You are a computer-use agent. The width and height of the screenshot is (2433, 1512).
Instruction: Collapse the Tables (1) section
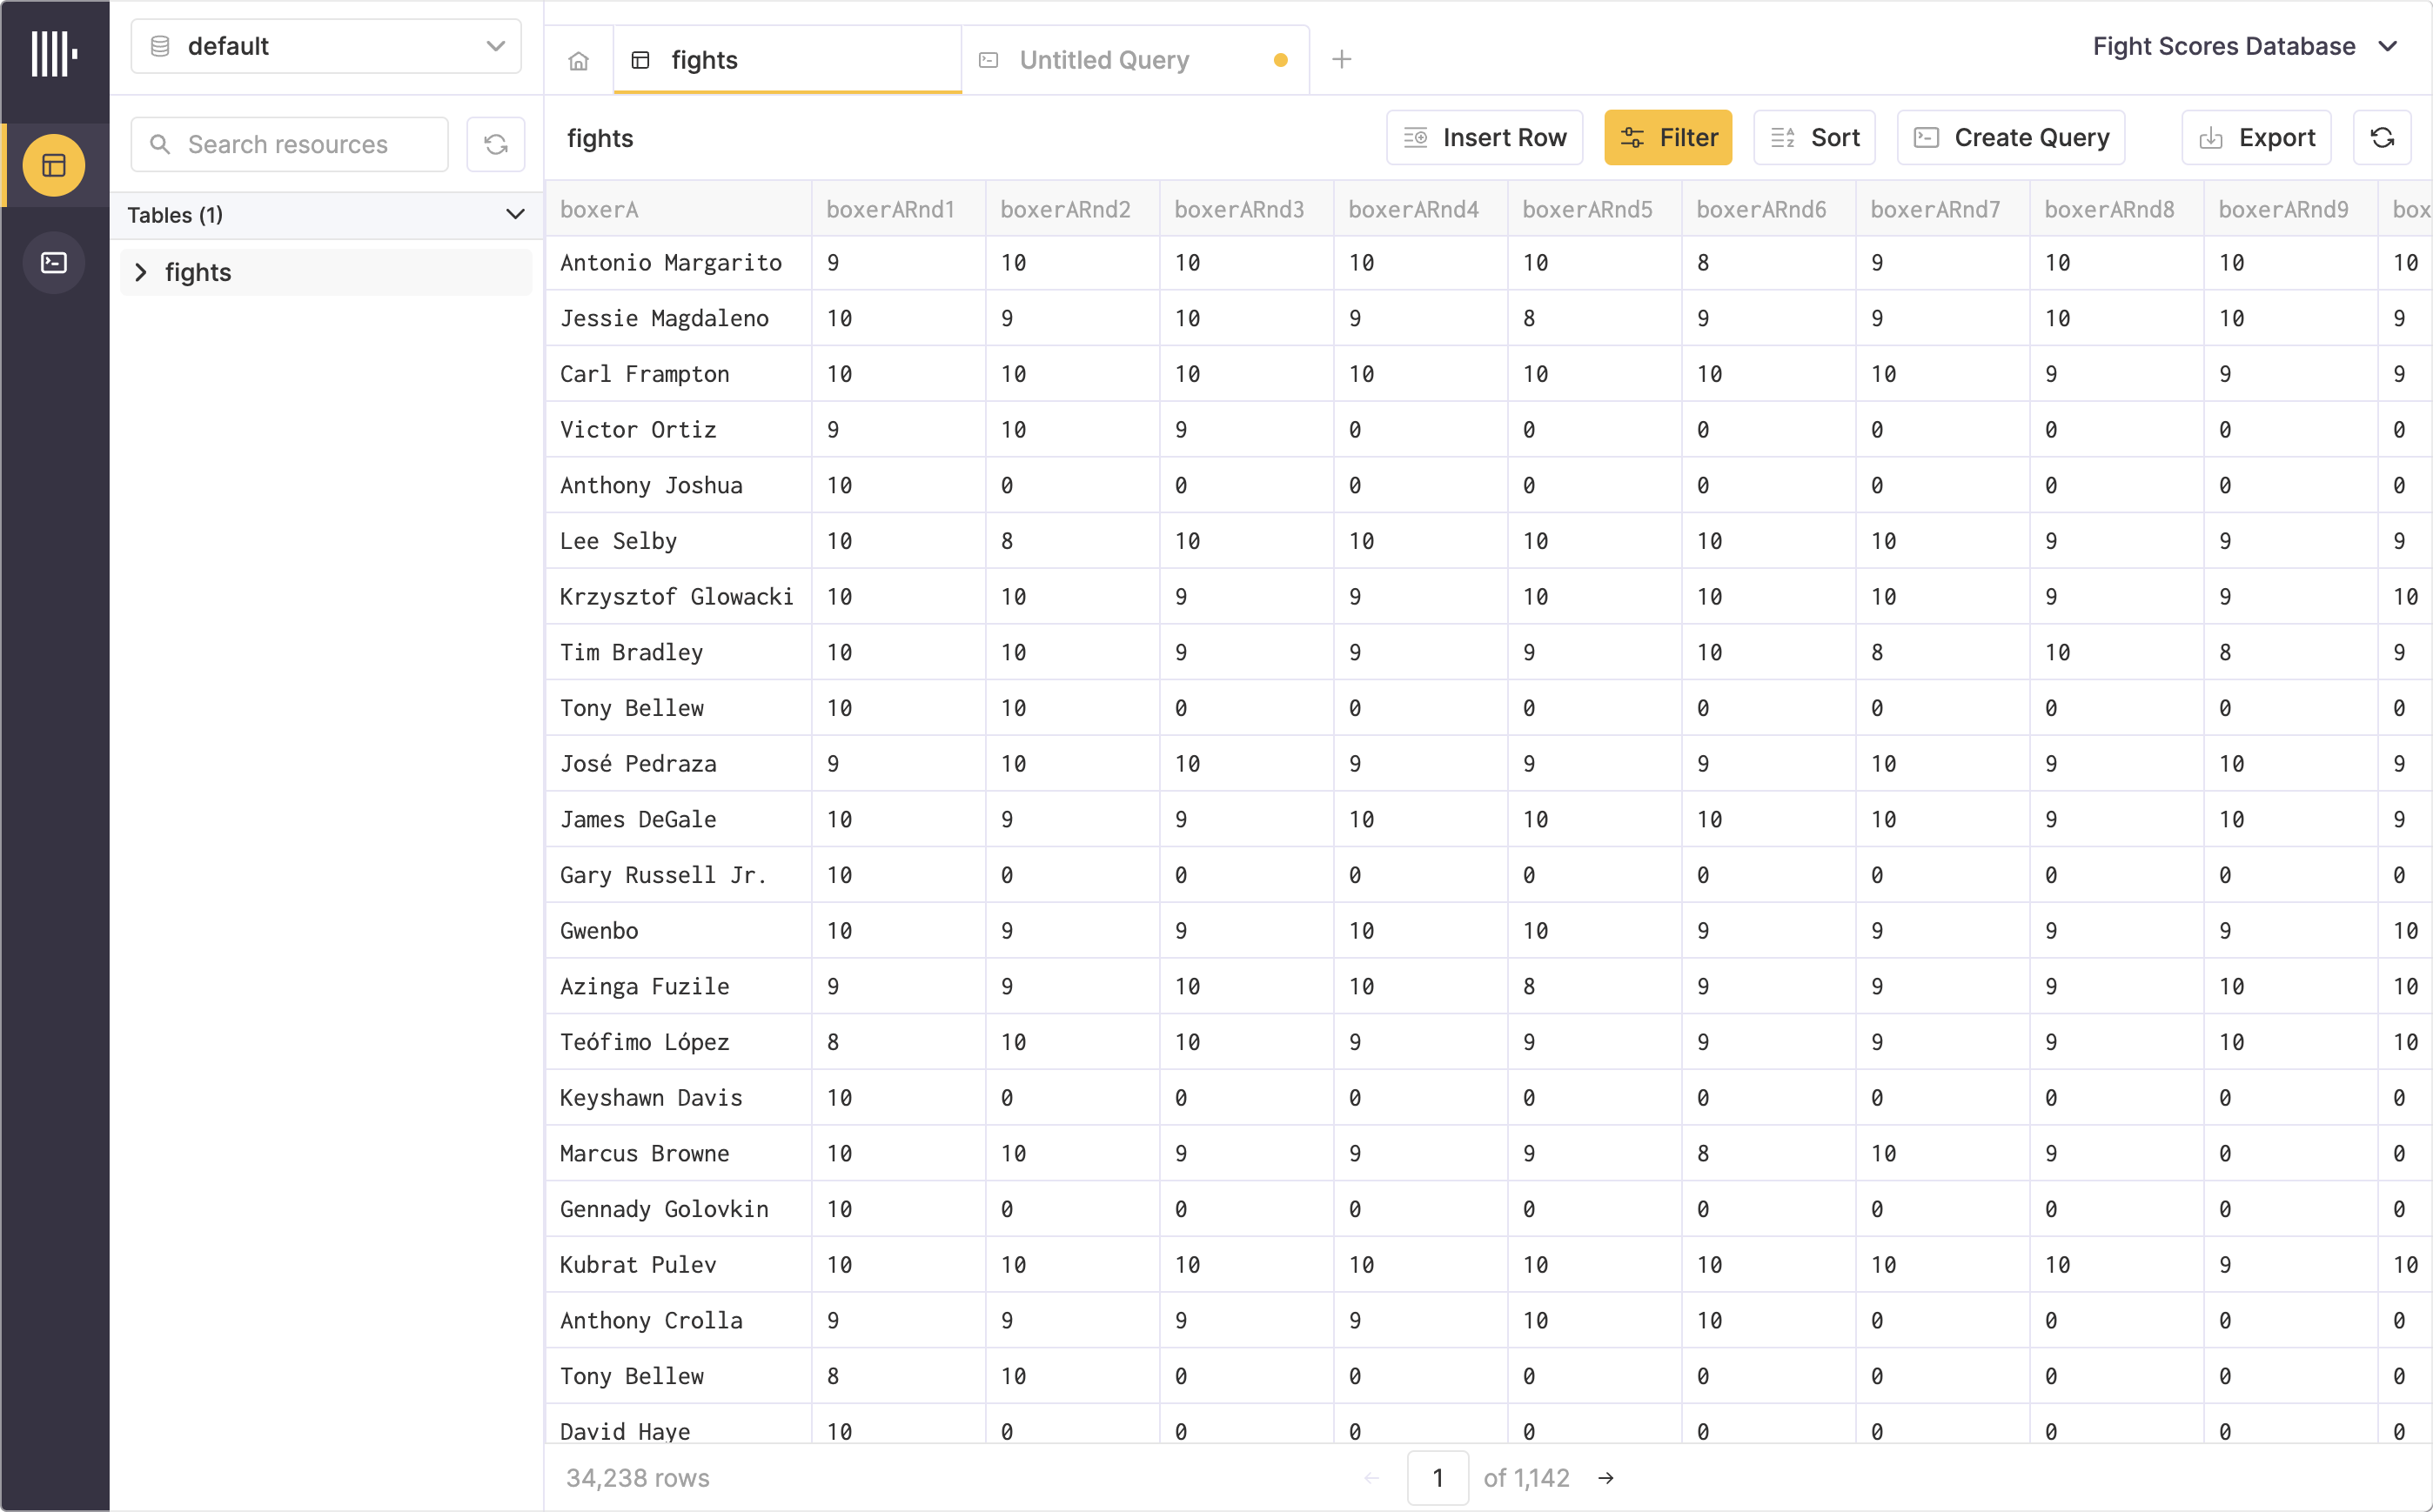tap(515, 214)
